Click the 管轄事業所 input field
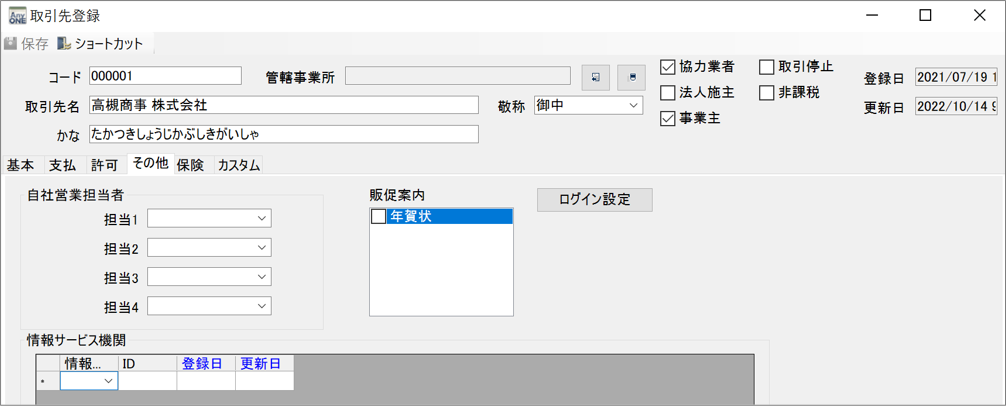Viewport: 1006px width, 406px height. [458, 76]
